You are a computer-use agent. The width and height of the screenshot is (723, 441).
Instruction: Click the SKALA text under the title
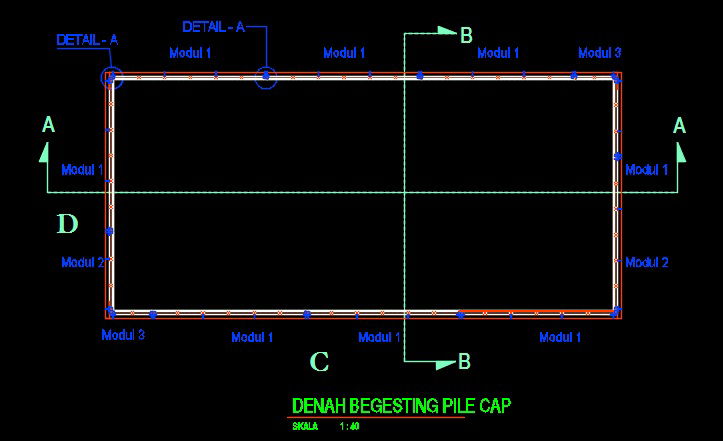click(x=305, y=426)
